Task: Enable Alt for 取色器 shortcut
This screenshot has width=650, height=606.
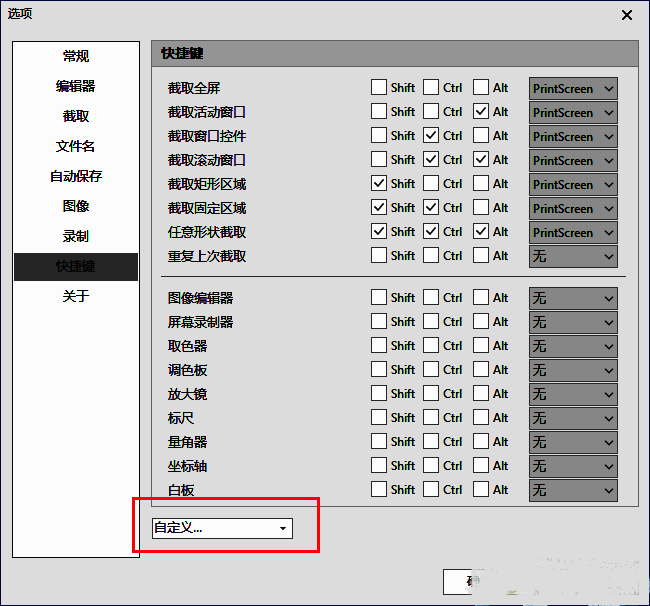Action: (481, 346)
